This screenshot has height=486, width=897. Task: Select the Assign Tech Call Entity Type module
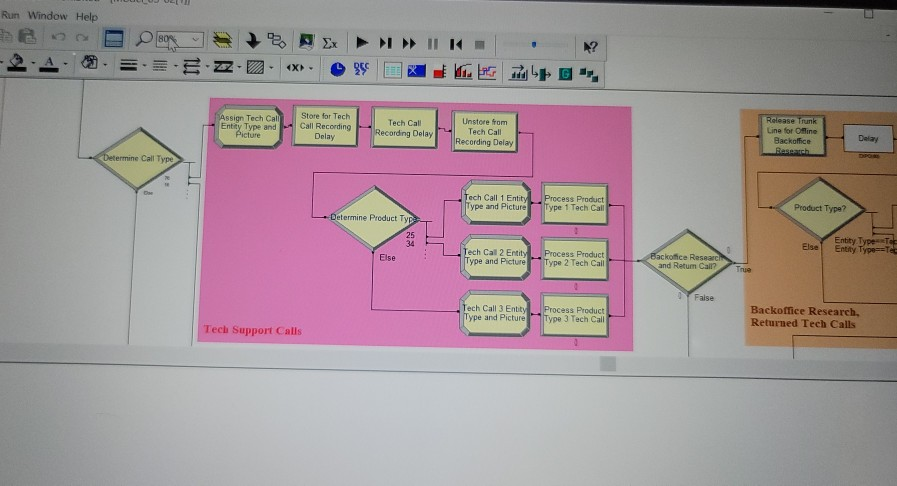(248, 126)
